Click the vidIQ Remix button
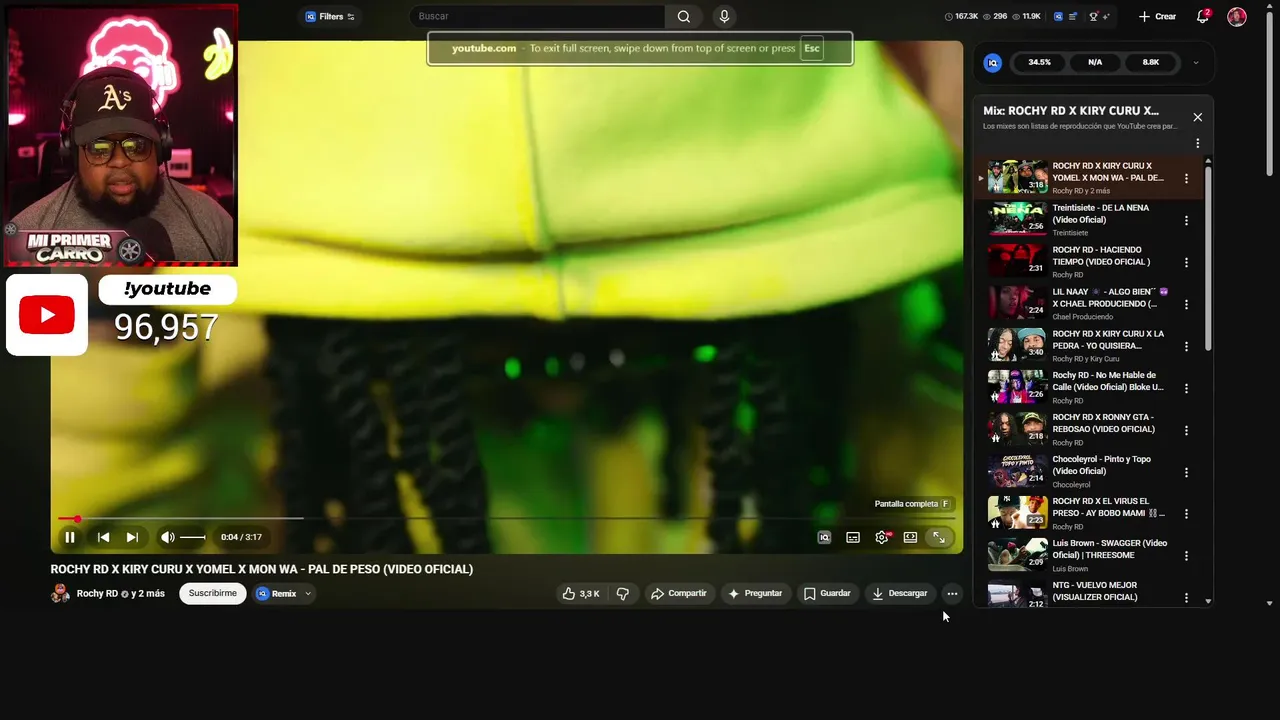The image size is (1280, 720). (x=277, y=593)
